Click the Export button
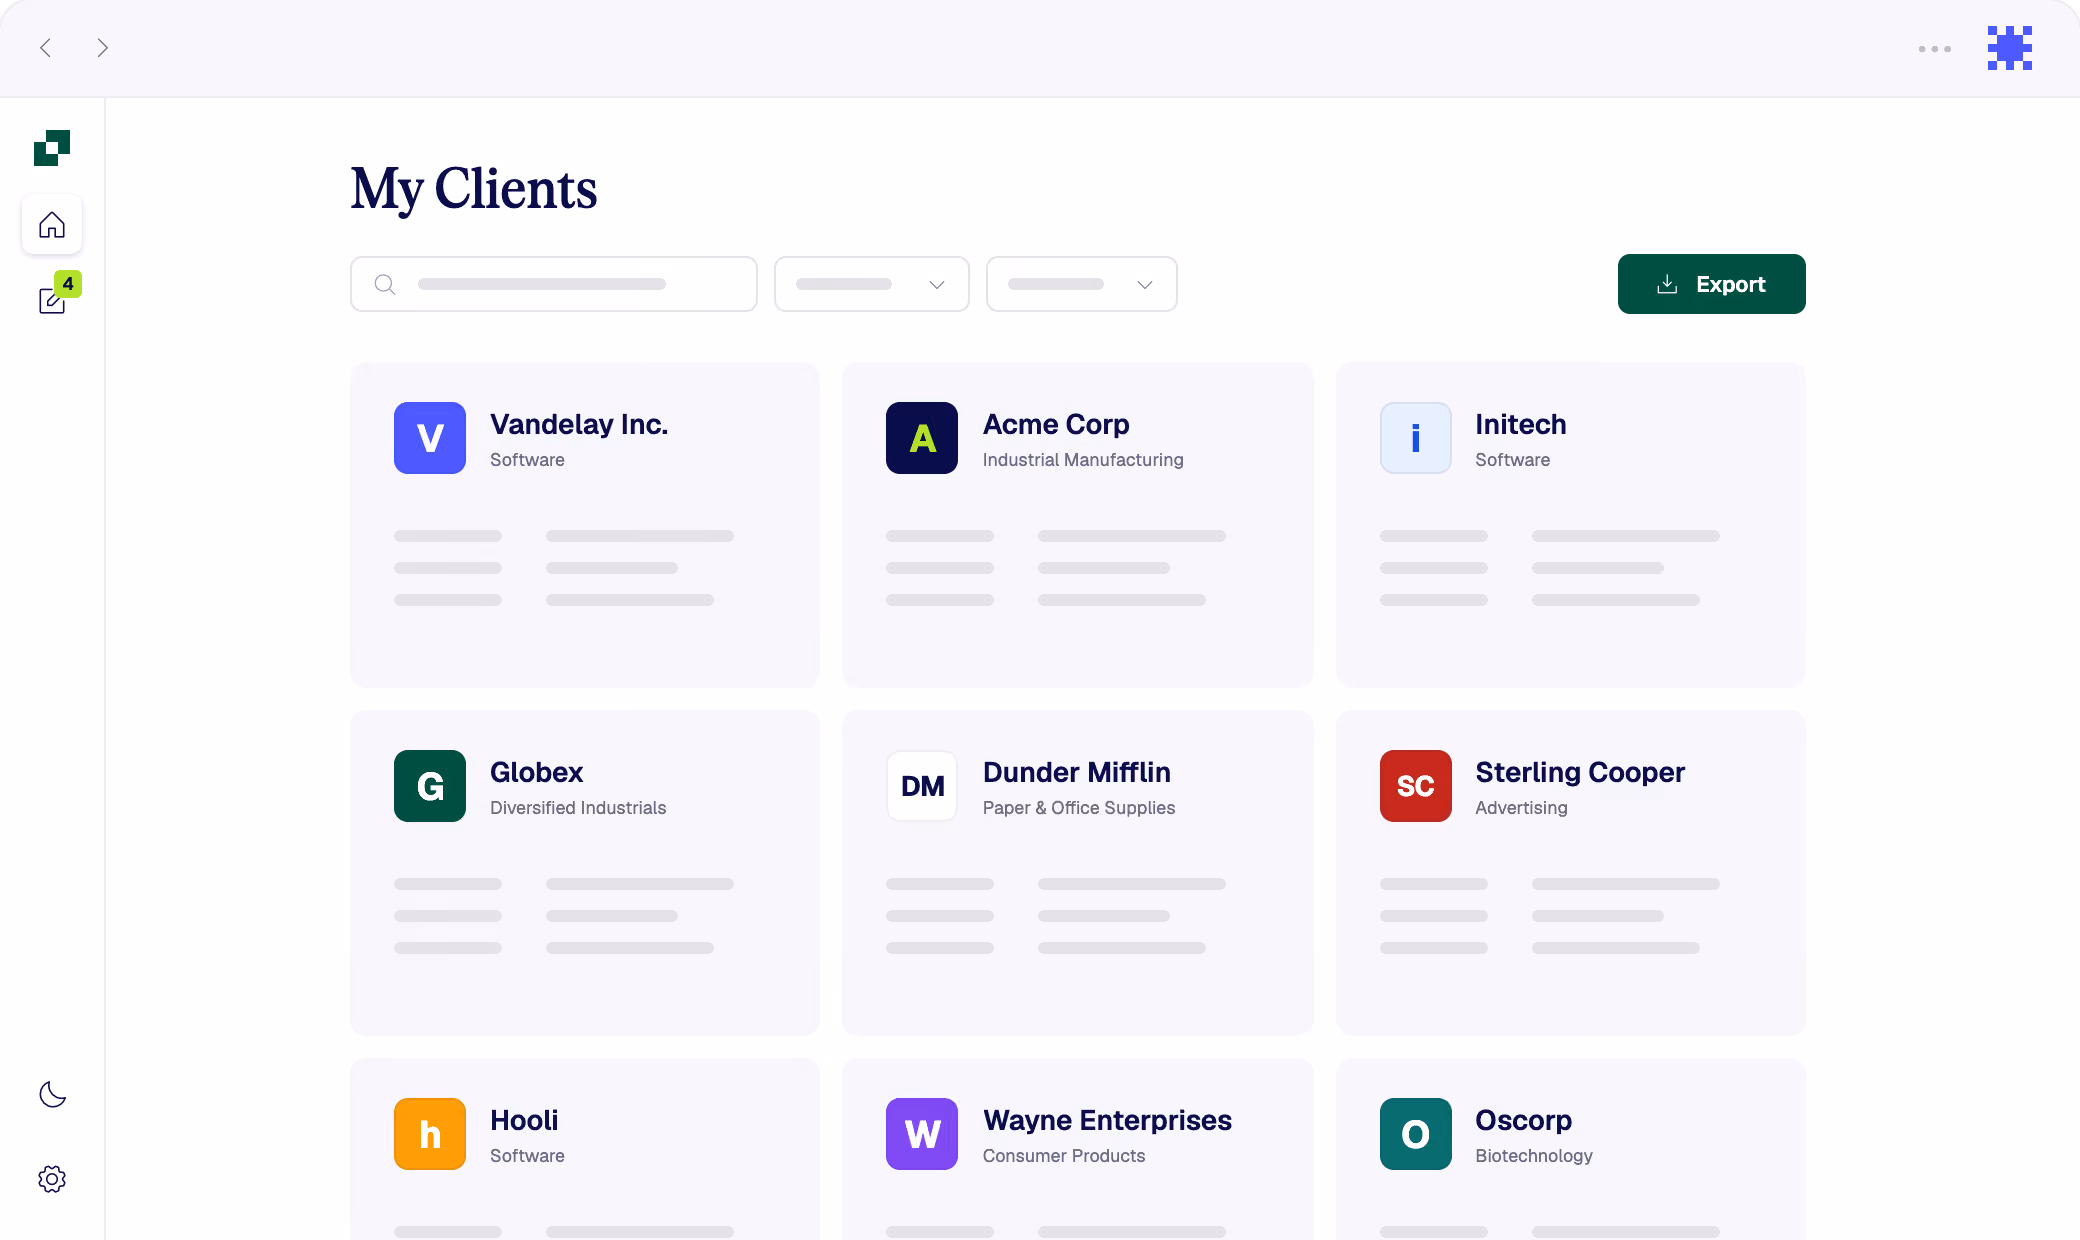The width and height of the screenshot is (2080, 1240). pyautogui.click(x=1712, y=284)
